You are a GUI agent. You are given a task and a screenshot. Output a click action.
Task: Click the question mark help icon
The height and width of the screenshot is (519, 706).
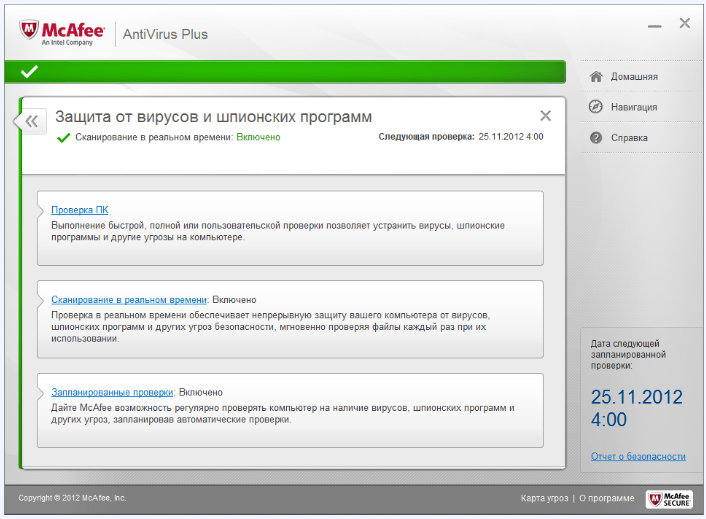(x=596, y=138)
